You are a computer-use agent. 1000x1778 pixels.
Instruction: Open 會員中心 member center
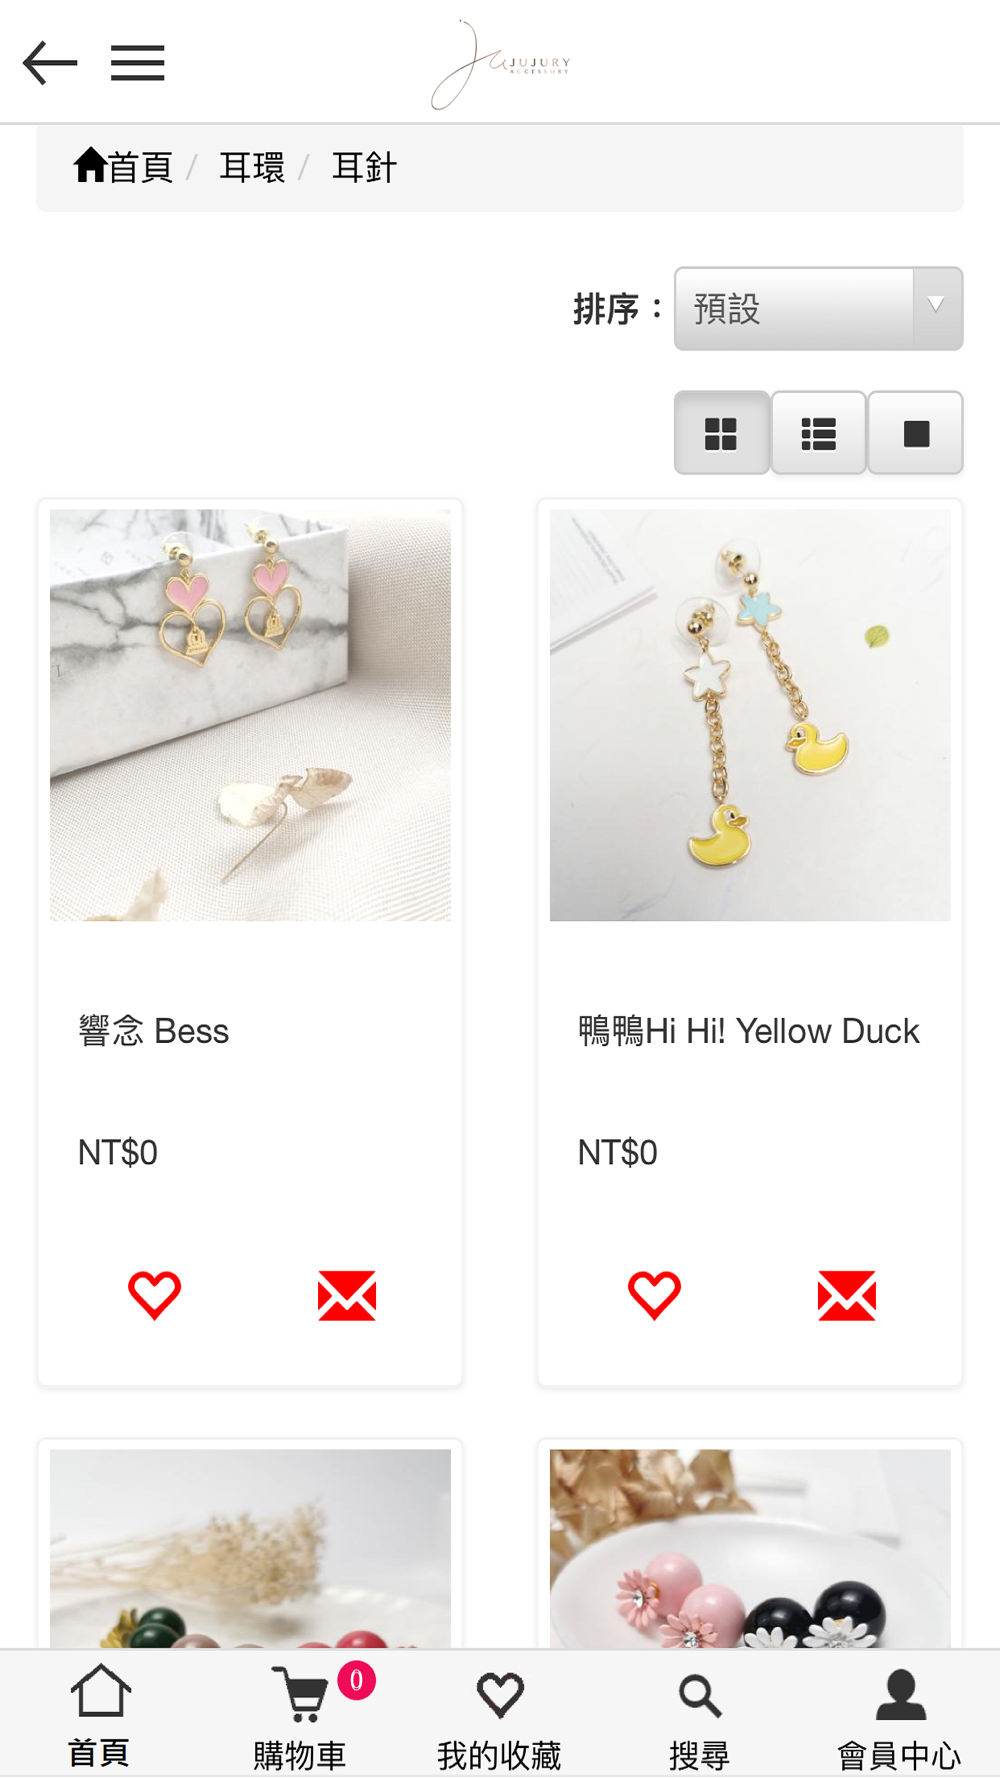point(900,1716)
